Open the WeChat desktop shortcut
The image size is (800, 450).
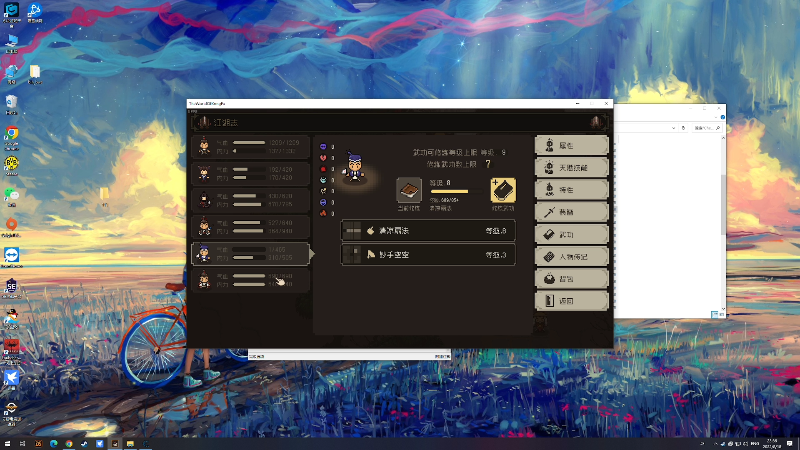(11, 194)
